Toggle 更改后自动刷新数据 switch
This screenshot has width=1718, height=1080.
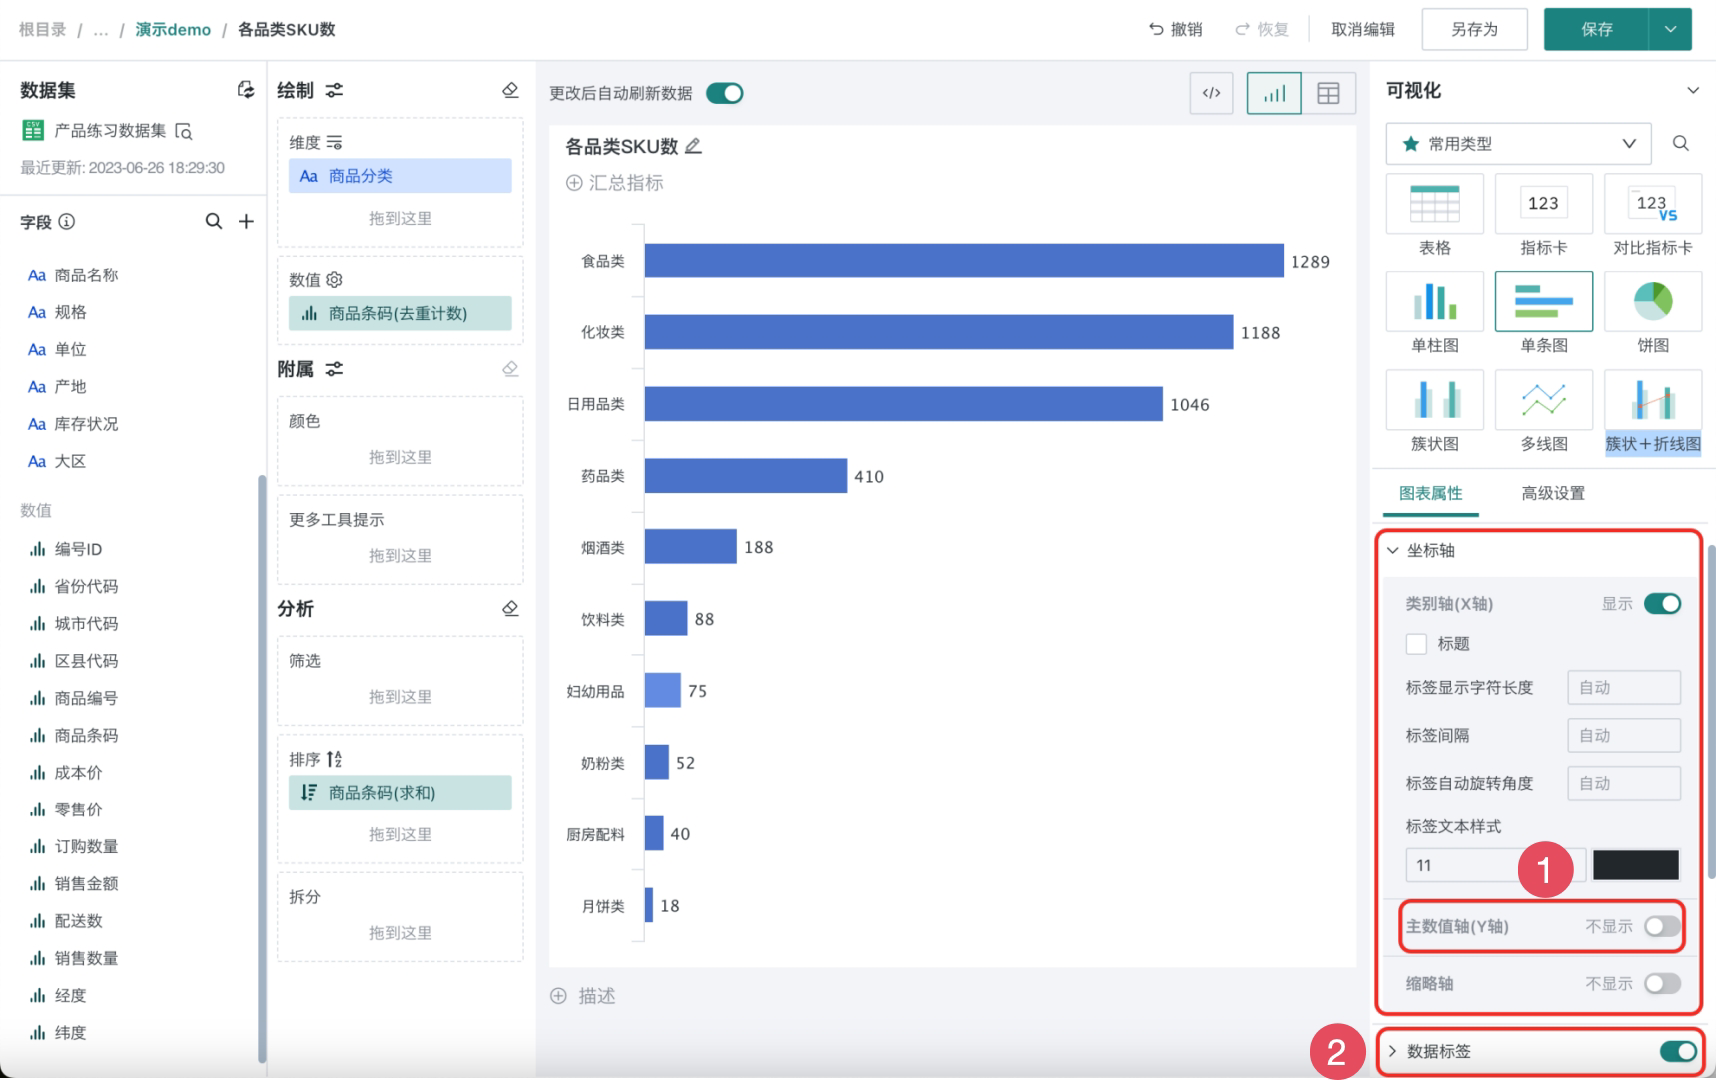725,93
